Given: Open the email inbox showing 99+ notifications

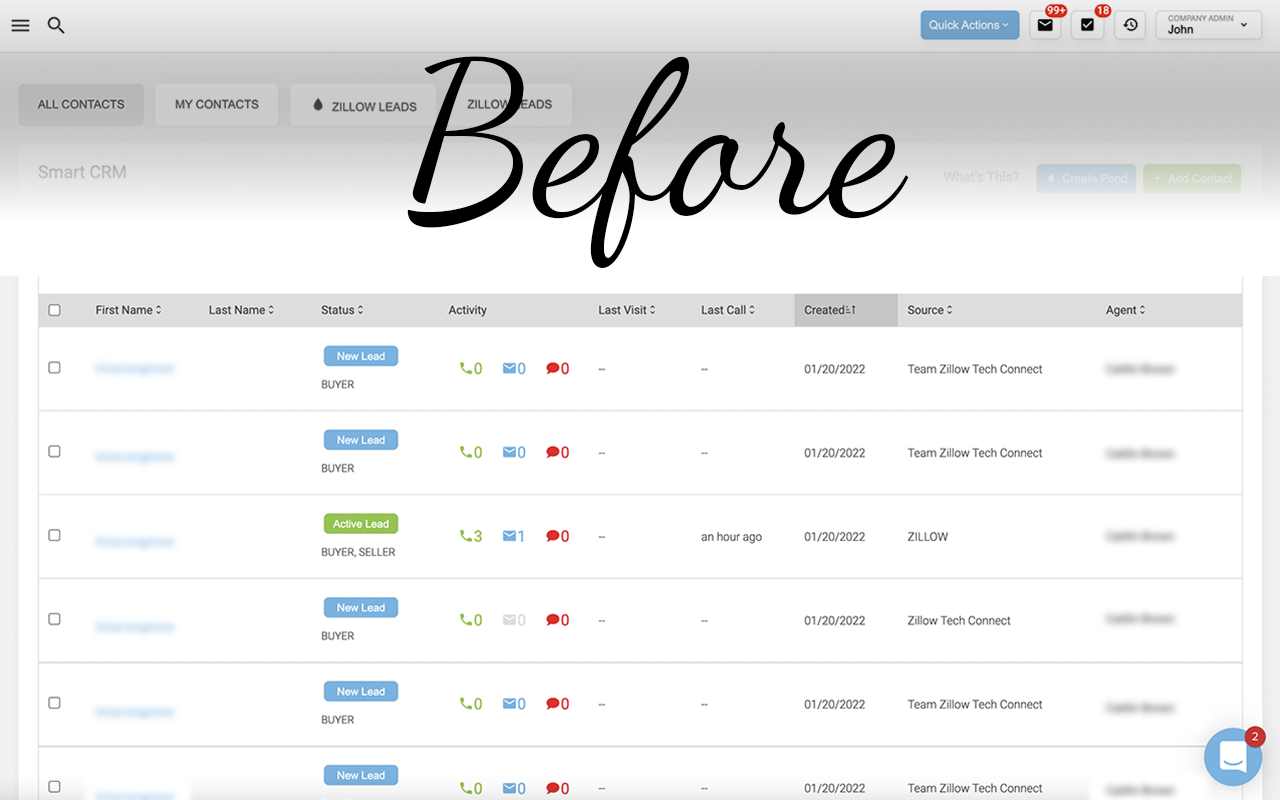Looking at the screenshot, I should click(1044, 25).
